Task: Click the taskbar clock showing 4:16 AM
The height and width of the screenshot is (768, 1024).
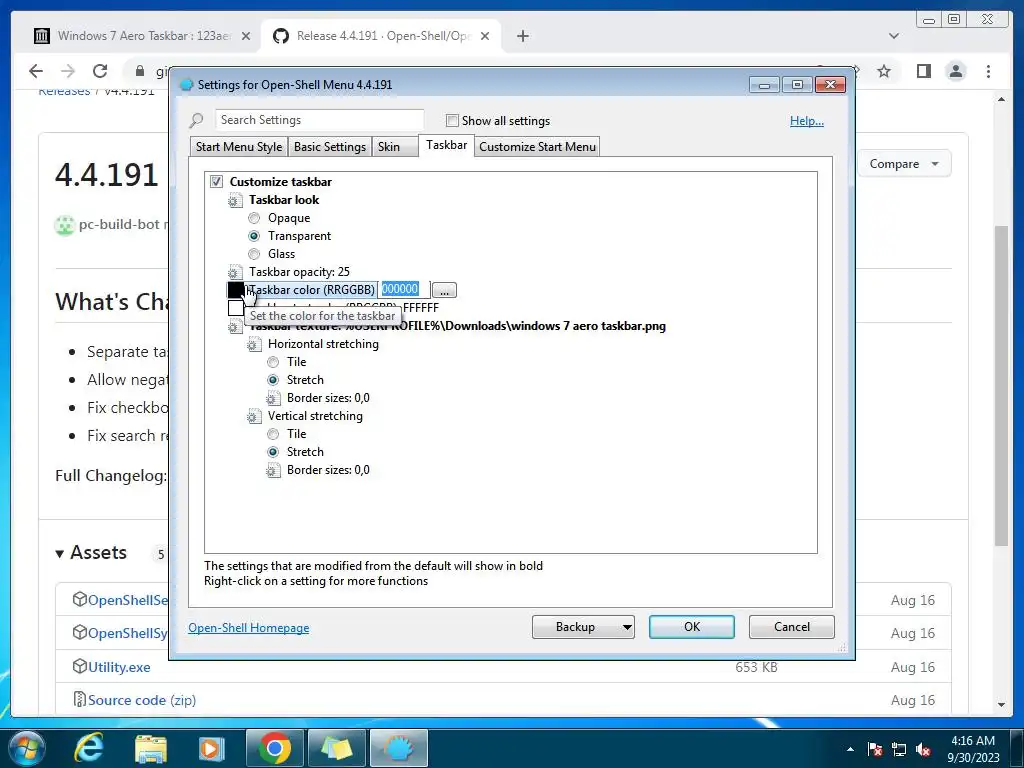Action: 973,749
